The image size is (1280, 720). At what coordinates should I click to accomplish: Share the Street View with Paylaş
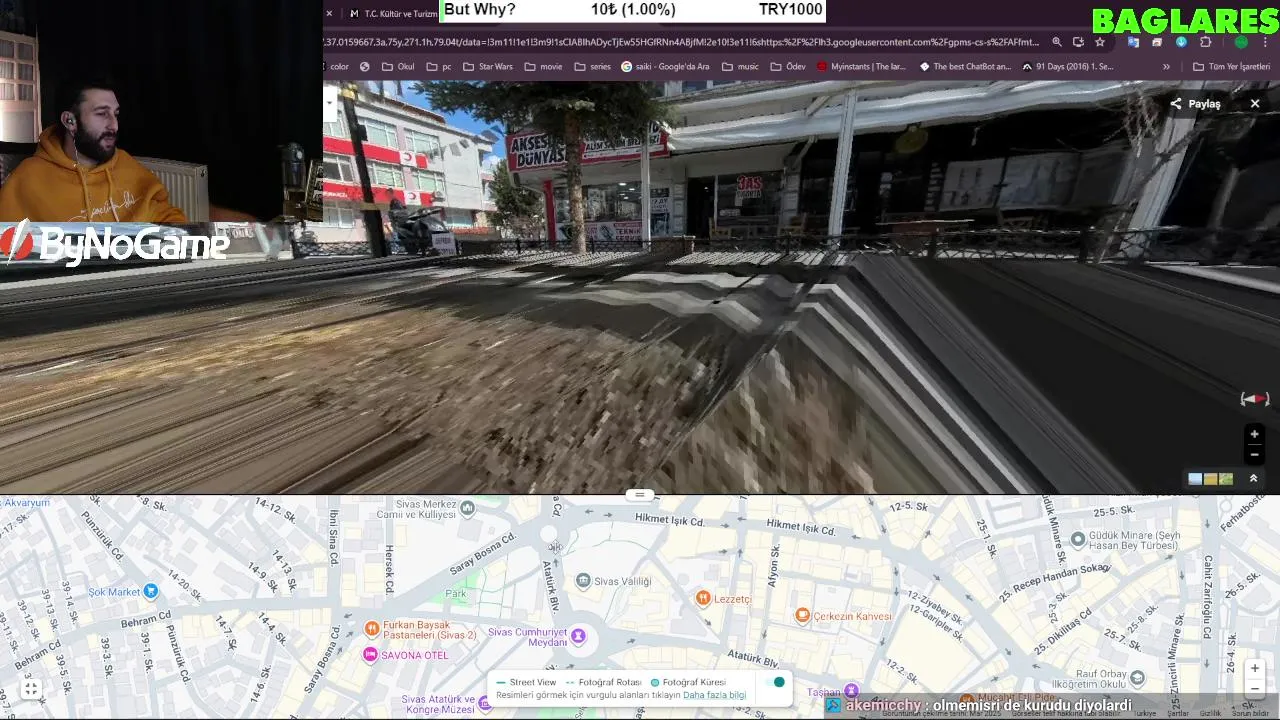1196,104
